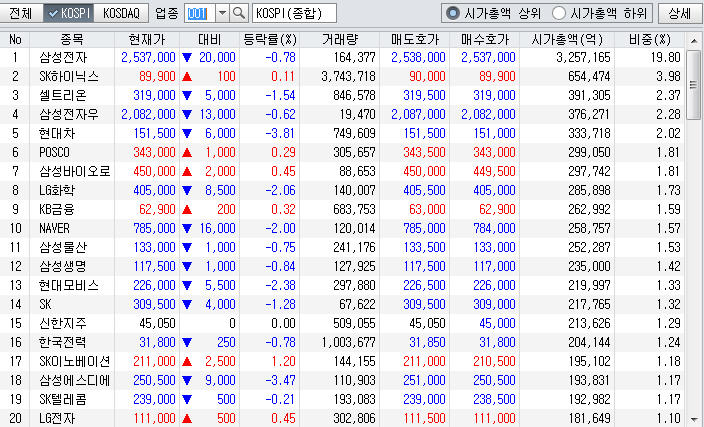Click the sector code input field 001

pyautogui.click(x=199, y=13)
